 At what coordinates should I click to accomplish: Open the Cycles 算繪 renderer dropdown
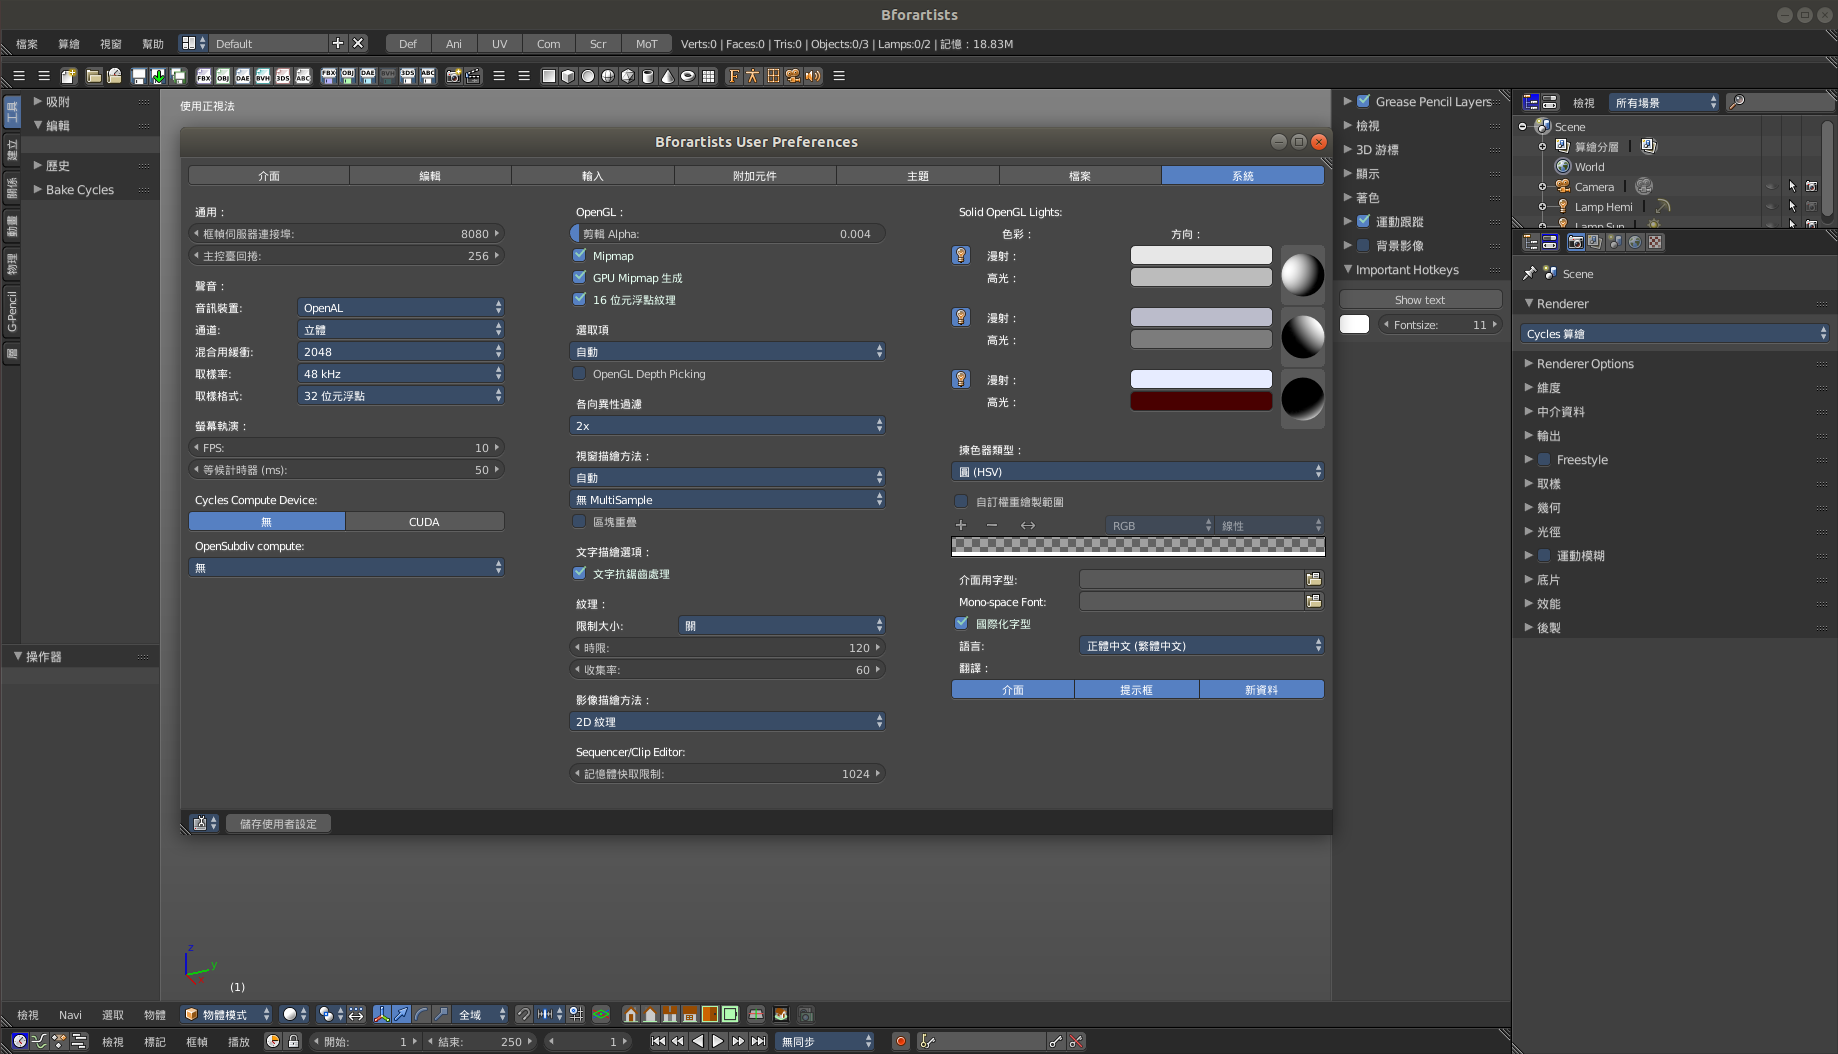(x=1675, y=333)
